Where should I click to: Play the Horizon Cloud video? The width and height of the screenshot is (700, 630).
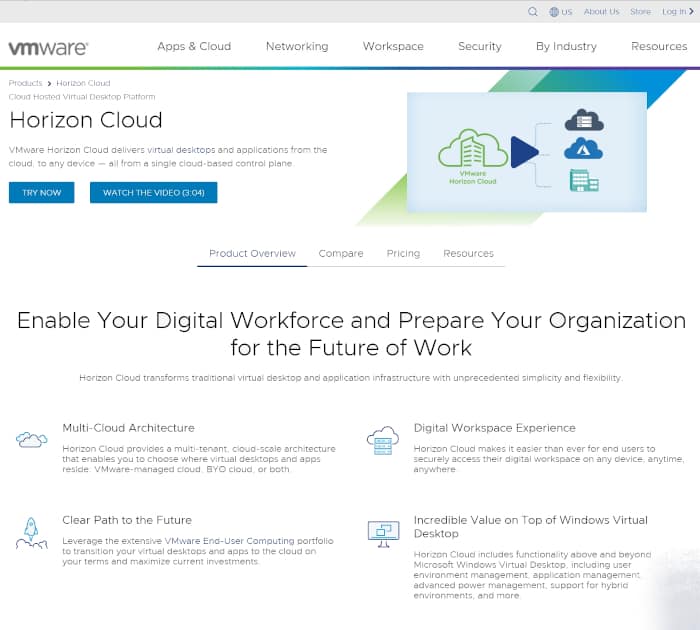(x=524, y=151)
